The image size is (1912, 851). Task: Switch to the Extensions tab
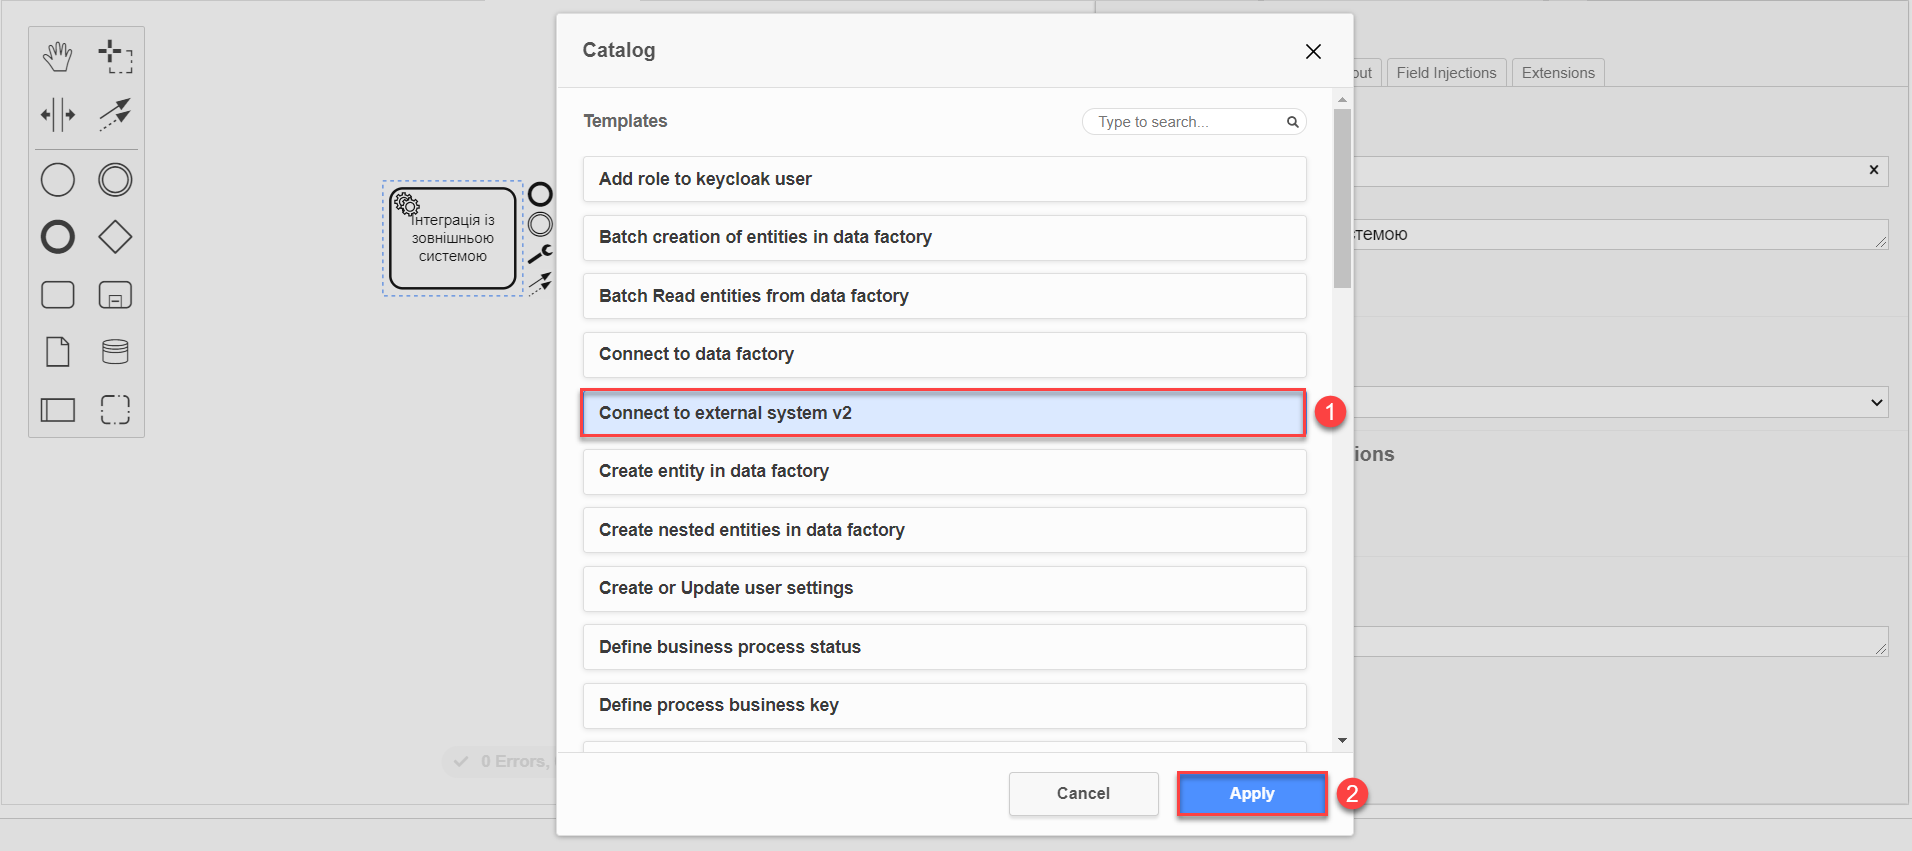point(1557,73)
